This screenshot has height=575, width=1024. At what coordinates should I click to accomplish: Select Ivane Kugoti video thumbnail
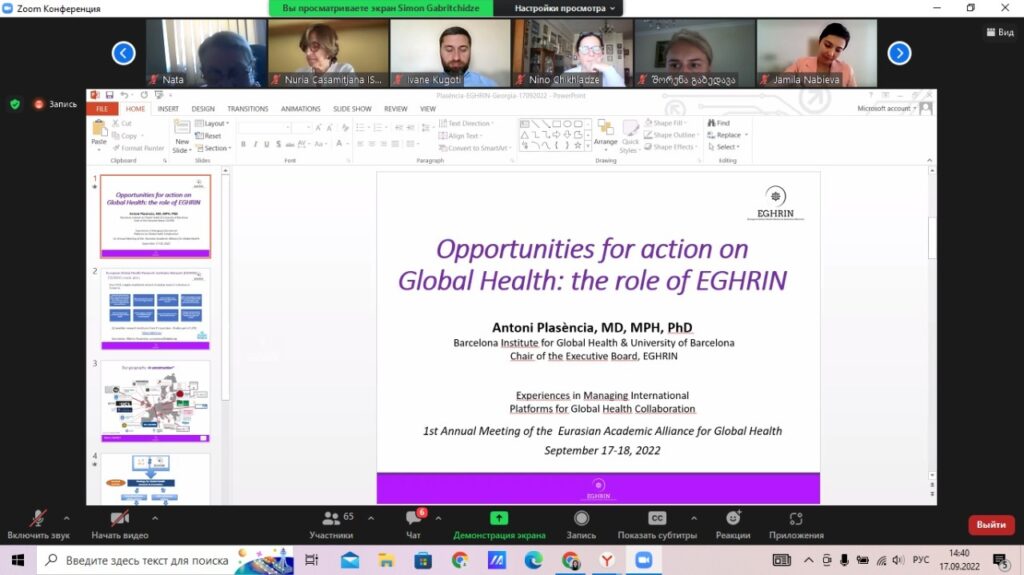coord(451,53)
